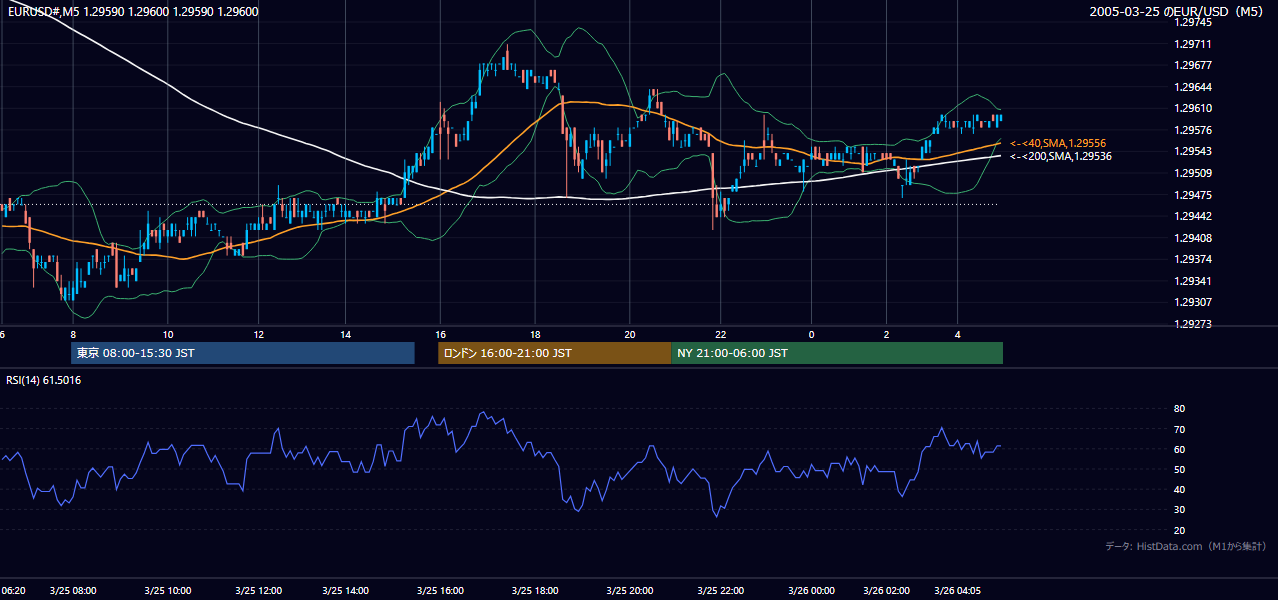
Task: Click the 3/25 18:00 time label
Action: point(535,590)
